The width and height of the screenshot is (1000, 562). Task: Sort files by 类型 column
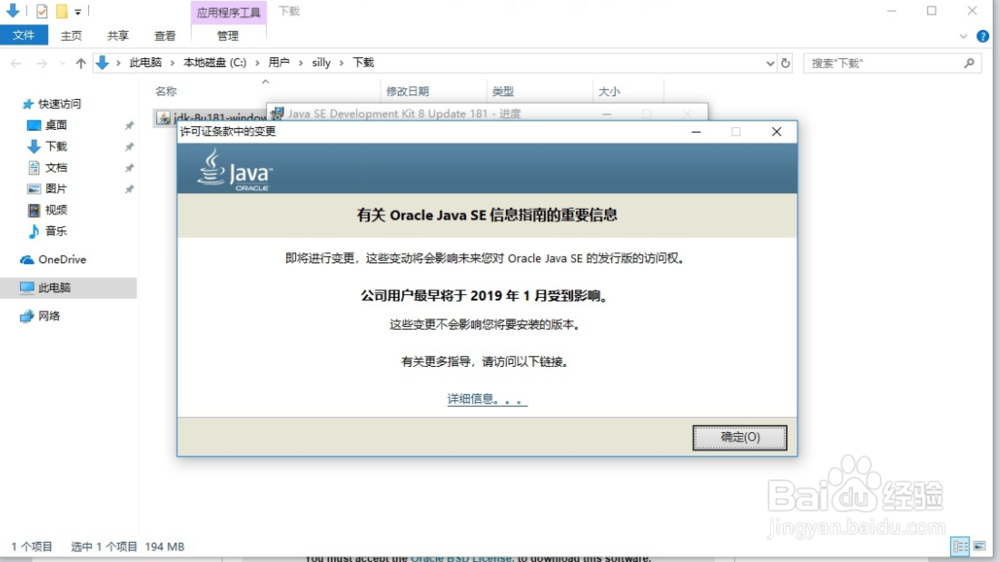pos(503,91)
